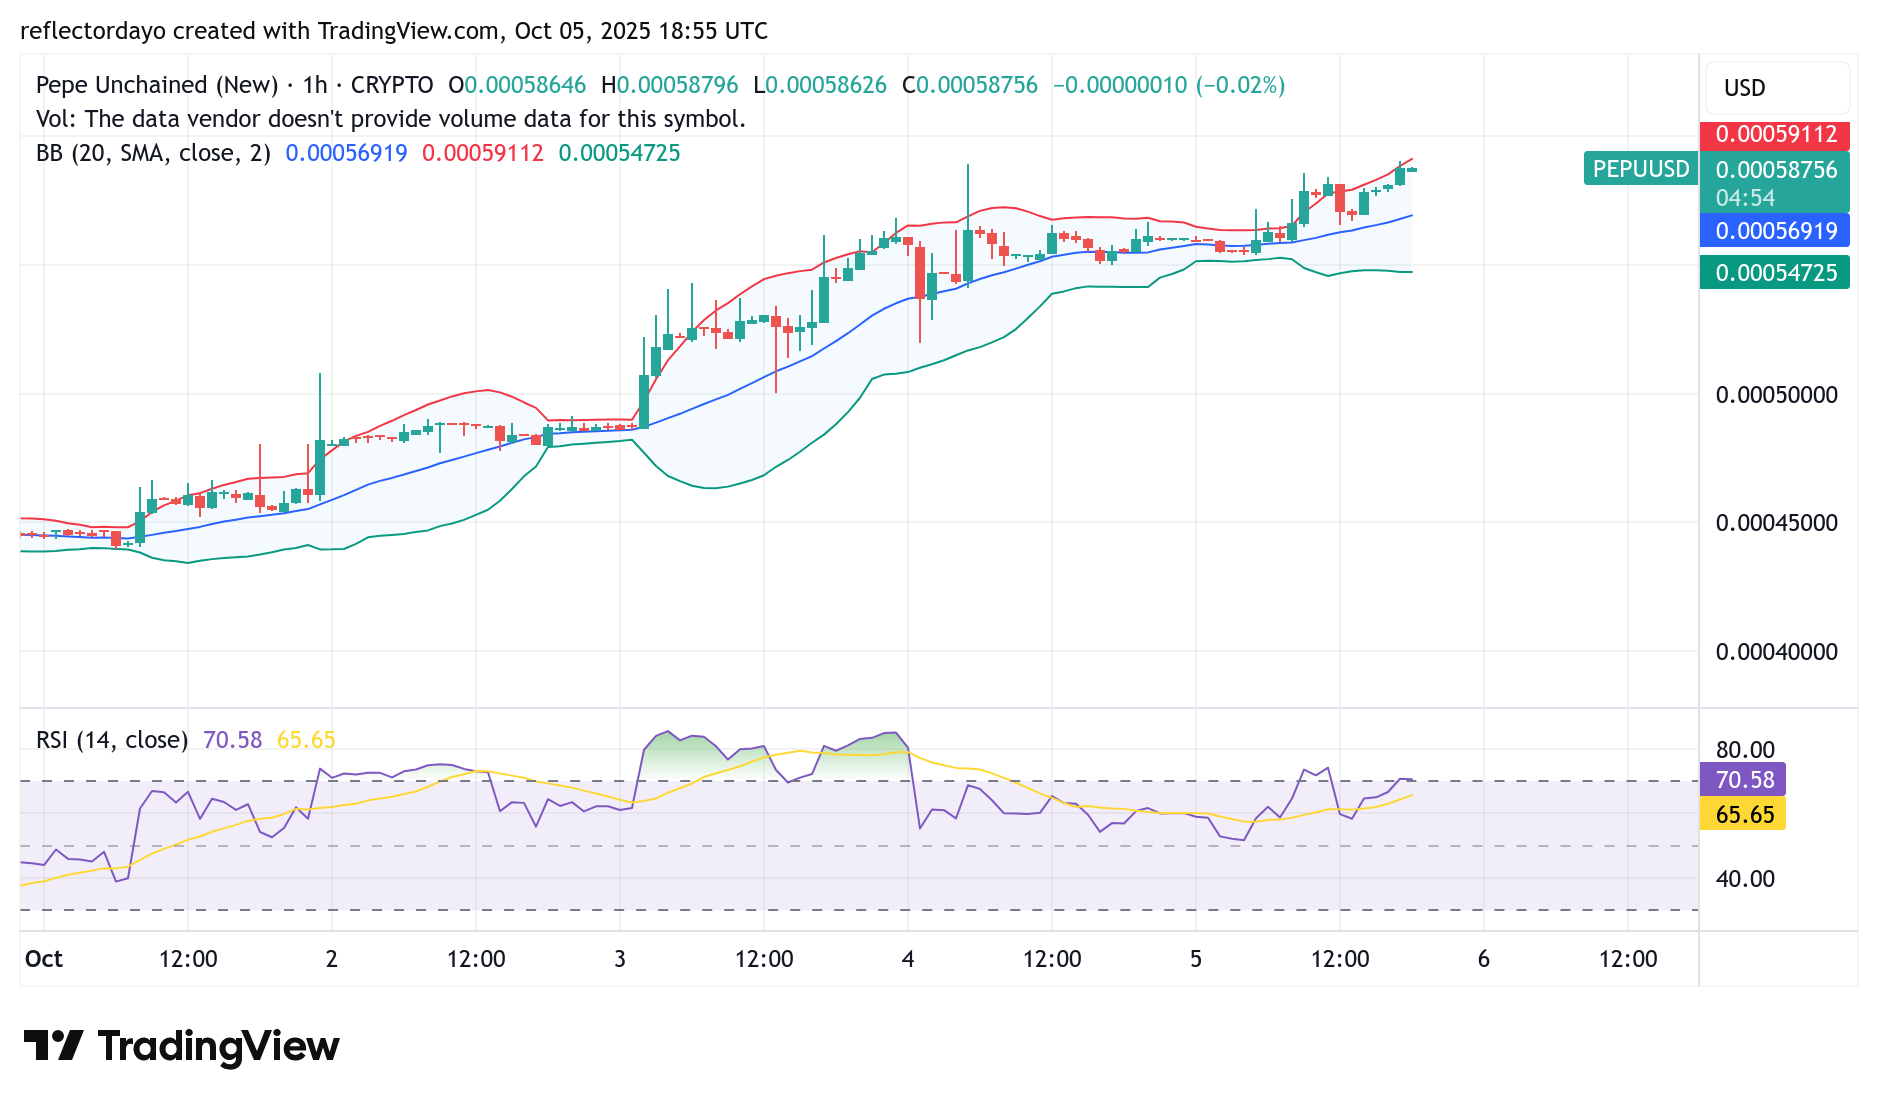This screenshot has width=1878, height=1106.
Task: Click the TradingView wordmark text
Action: coord(218,1046)
